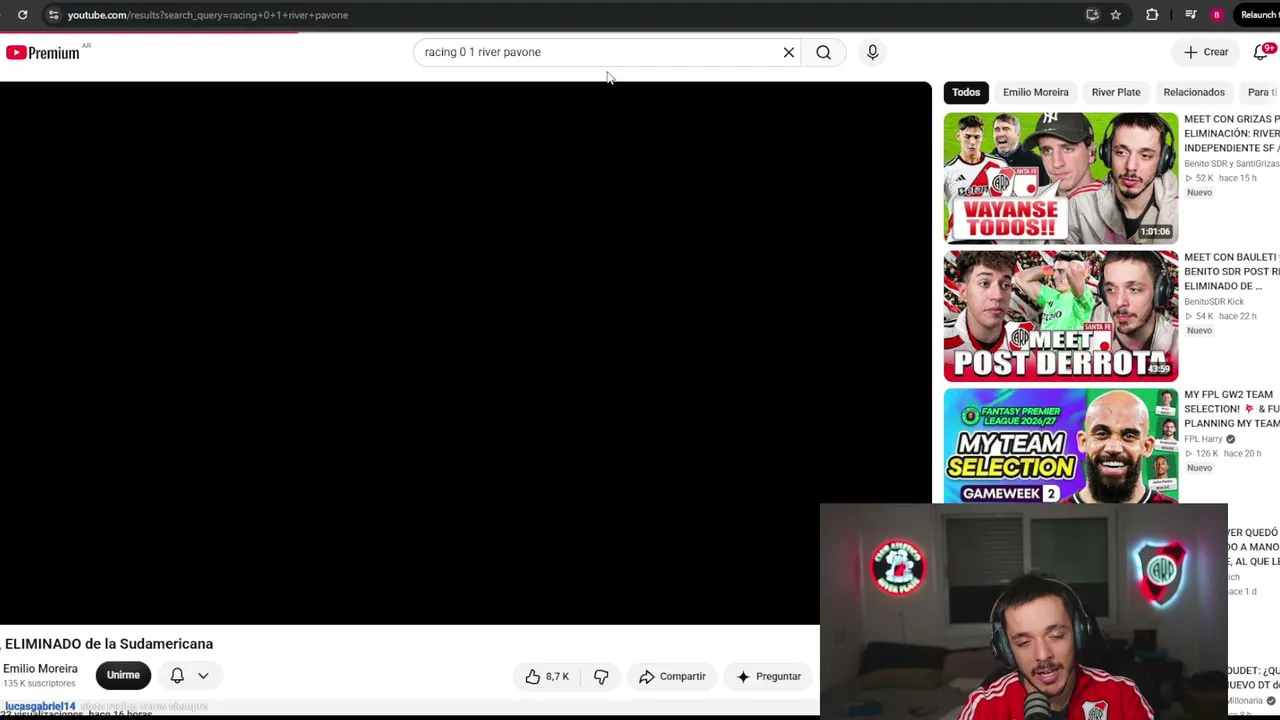Click the browser address bar URL

208,15
